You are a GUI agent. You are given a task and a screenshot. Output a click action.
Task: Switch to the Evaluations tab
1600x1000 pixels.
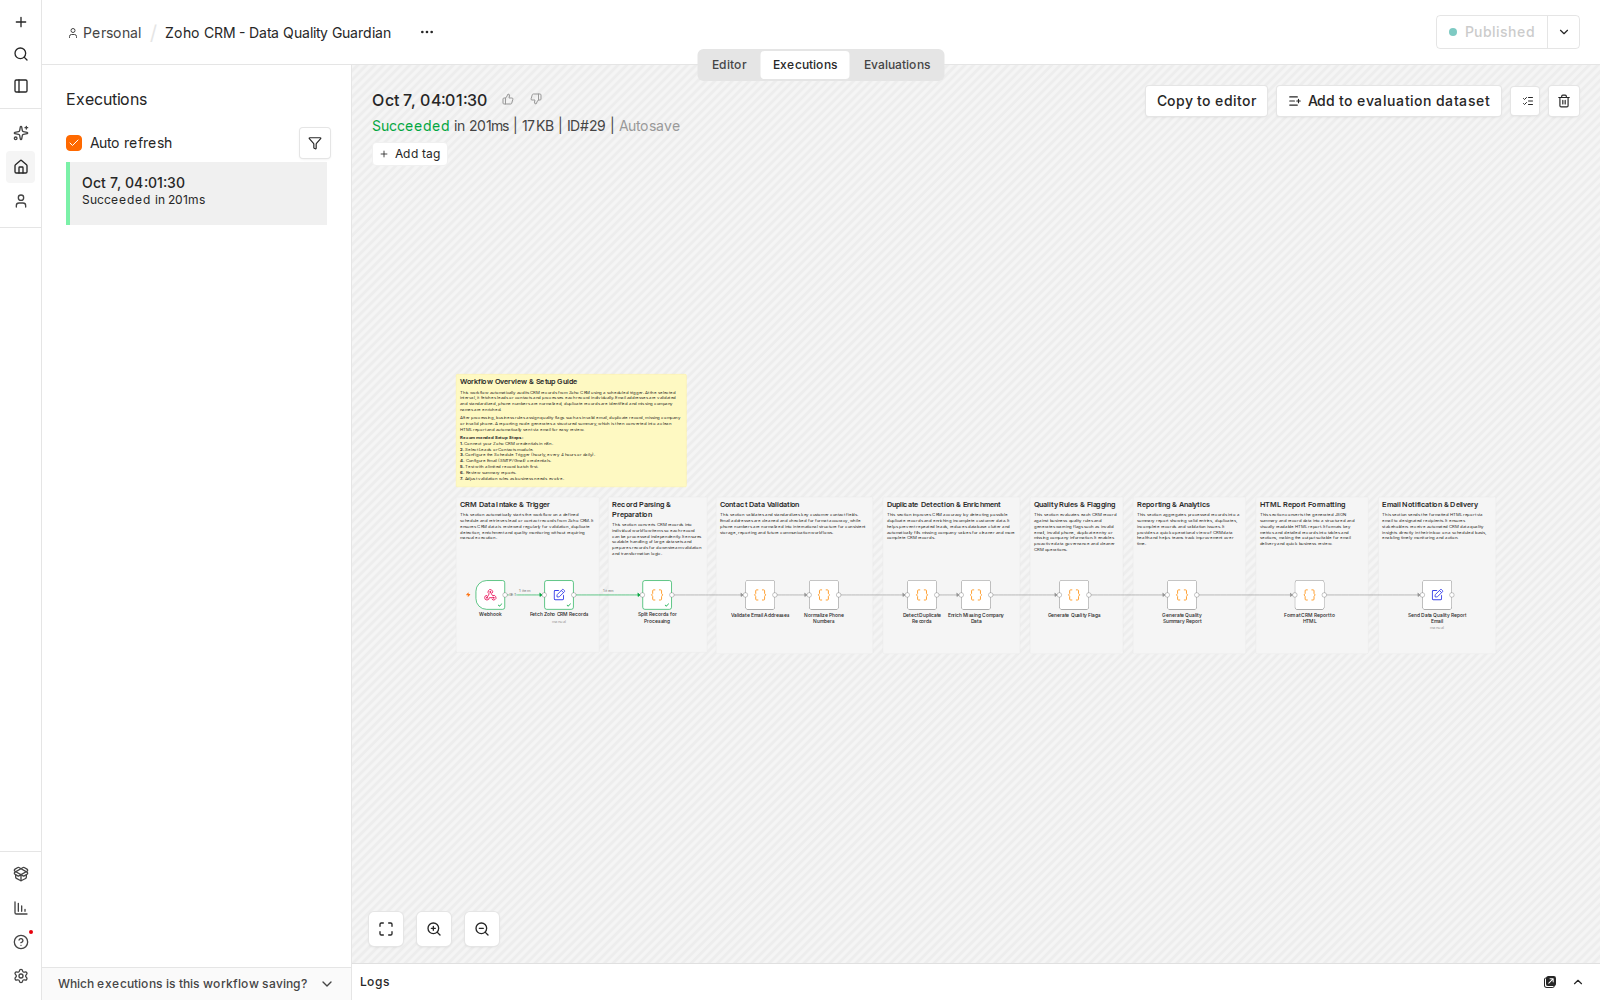pyautogui.click(x=897, y=65)
